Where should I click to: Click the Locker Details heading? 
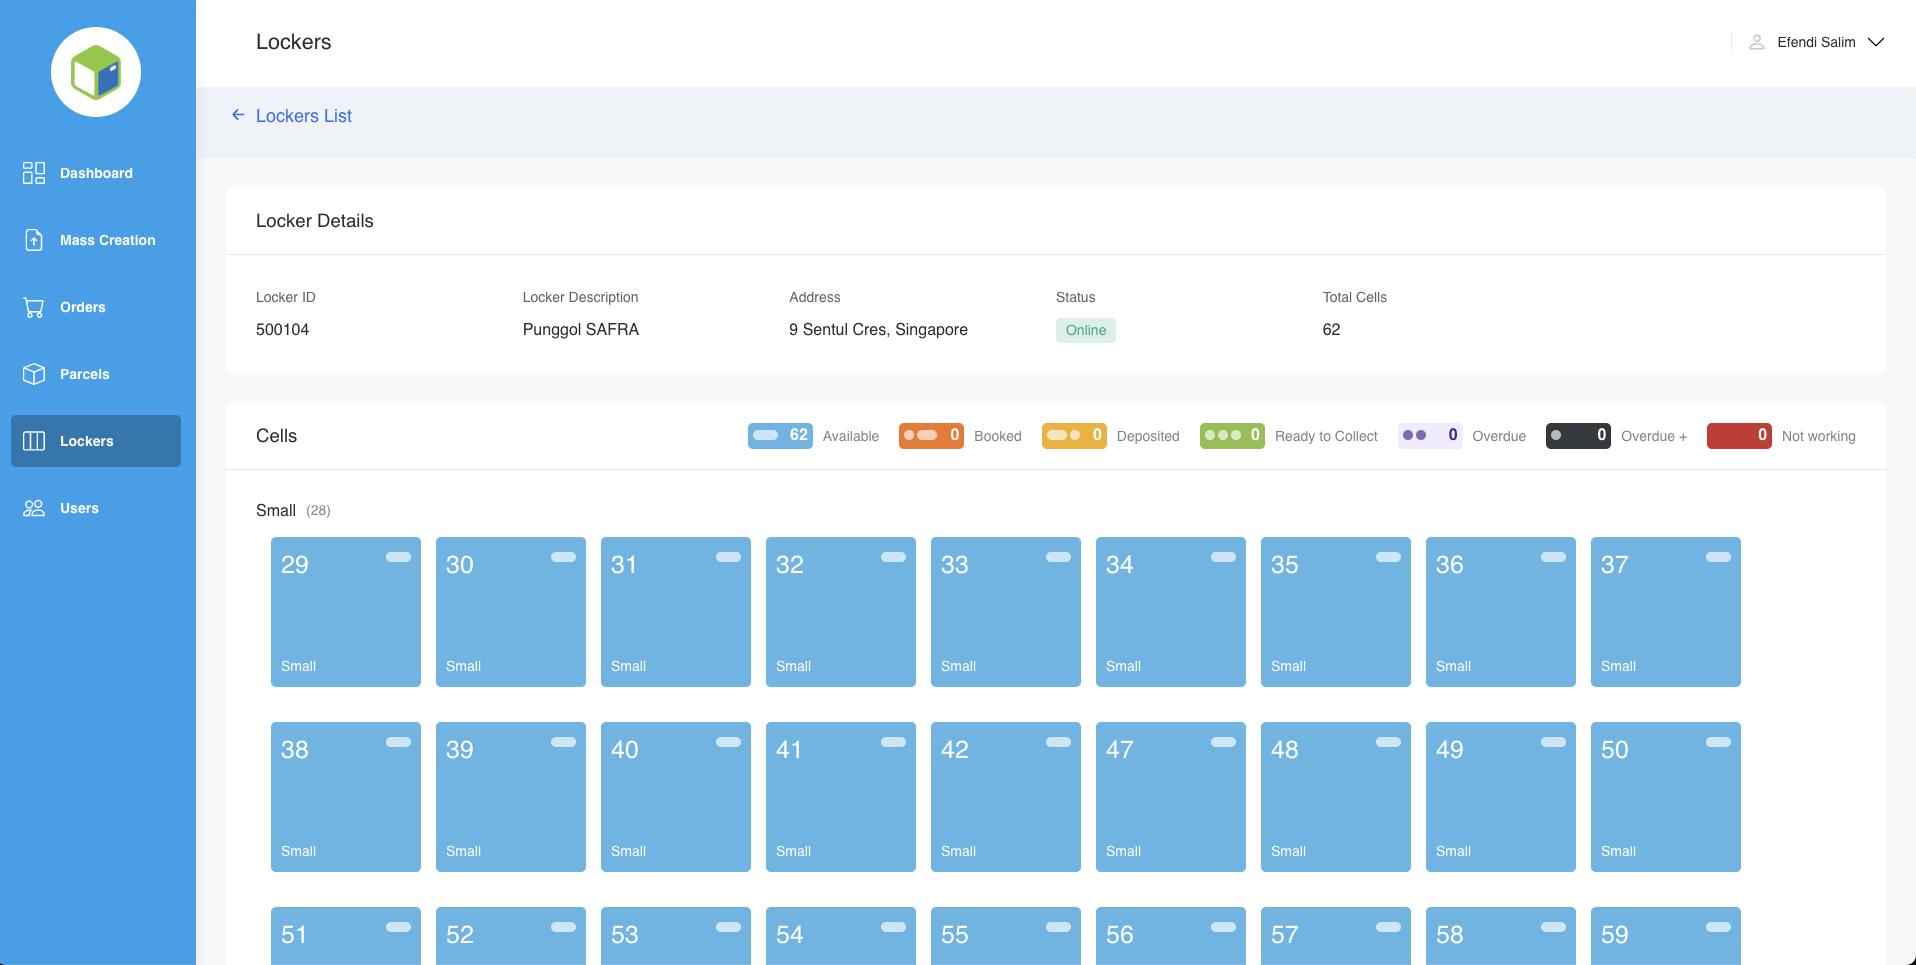click(315, 221)
